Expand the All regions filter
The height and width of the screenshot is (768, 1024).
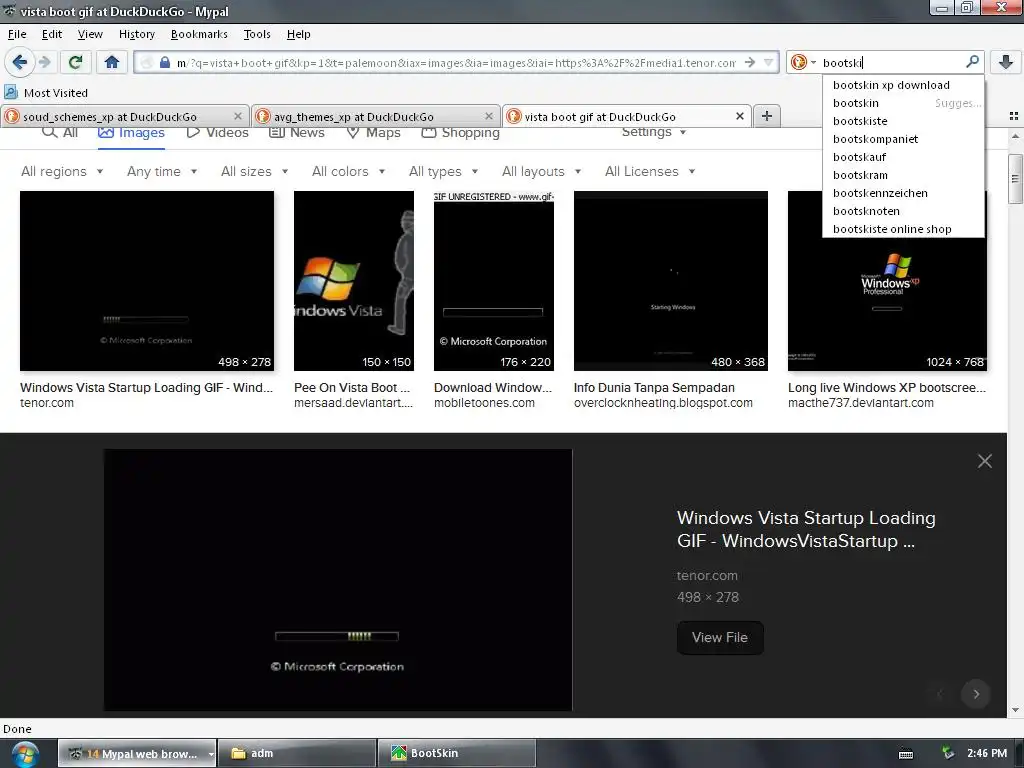[x=62, y=171]
